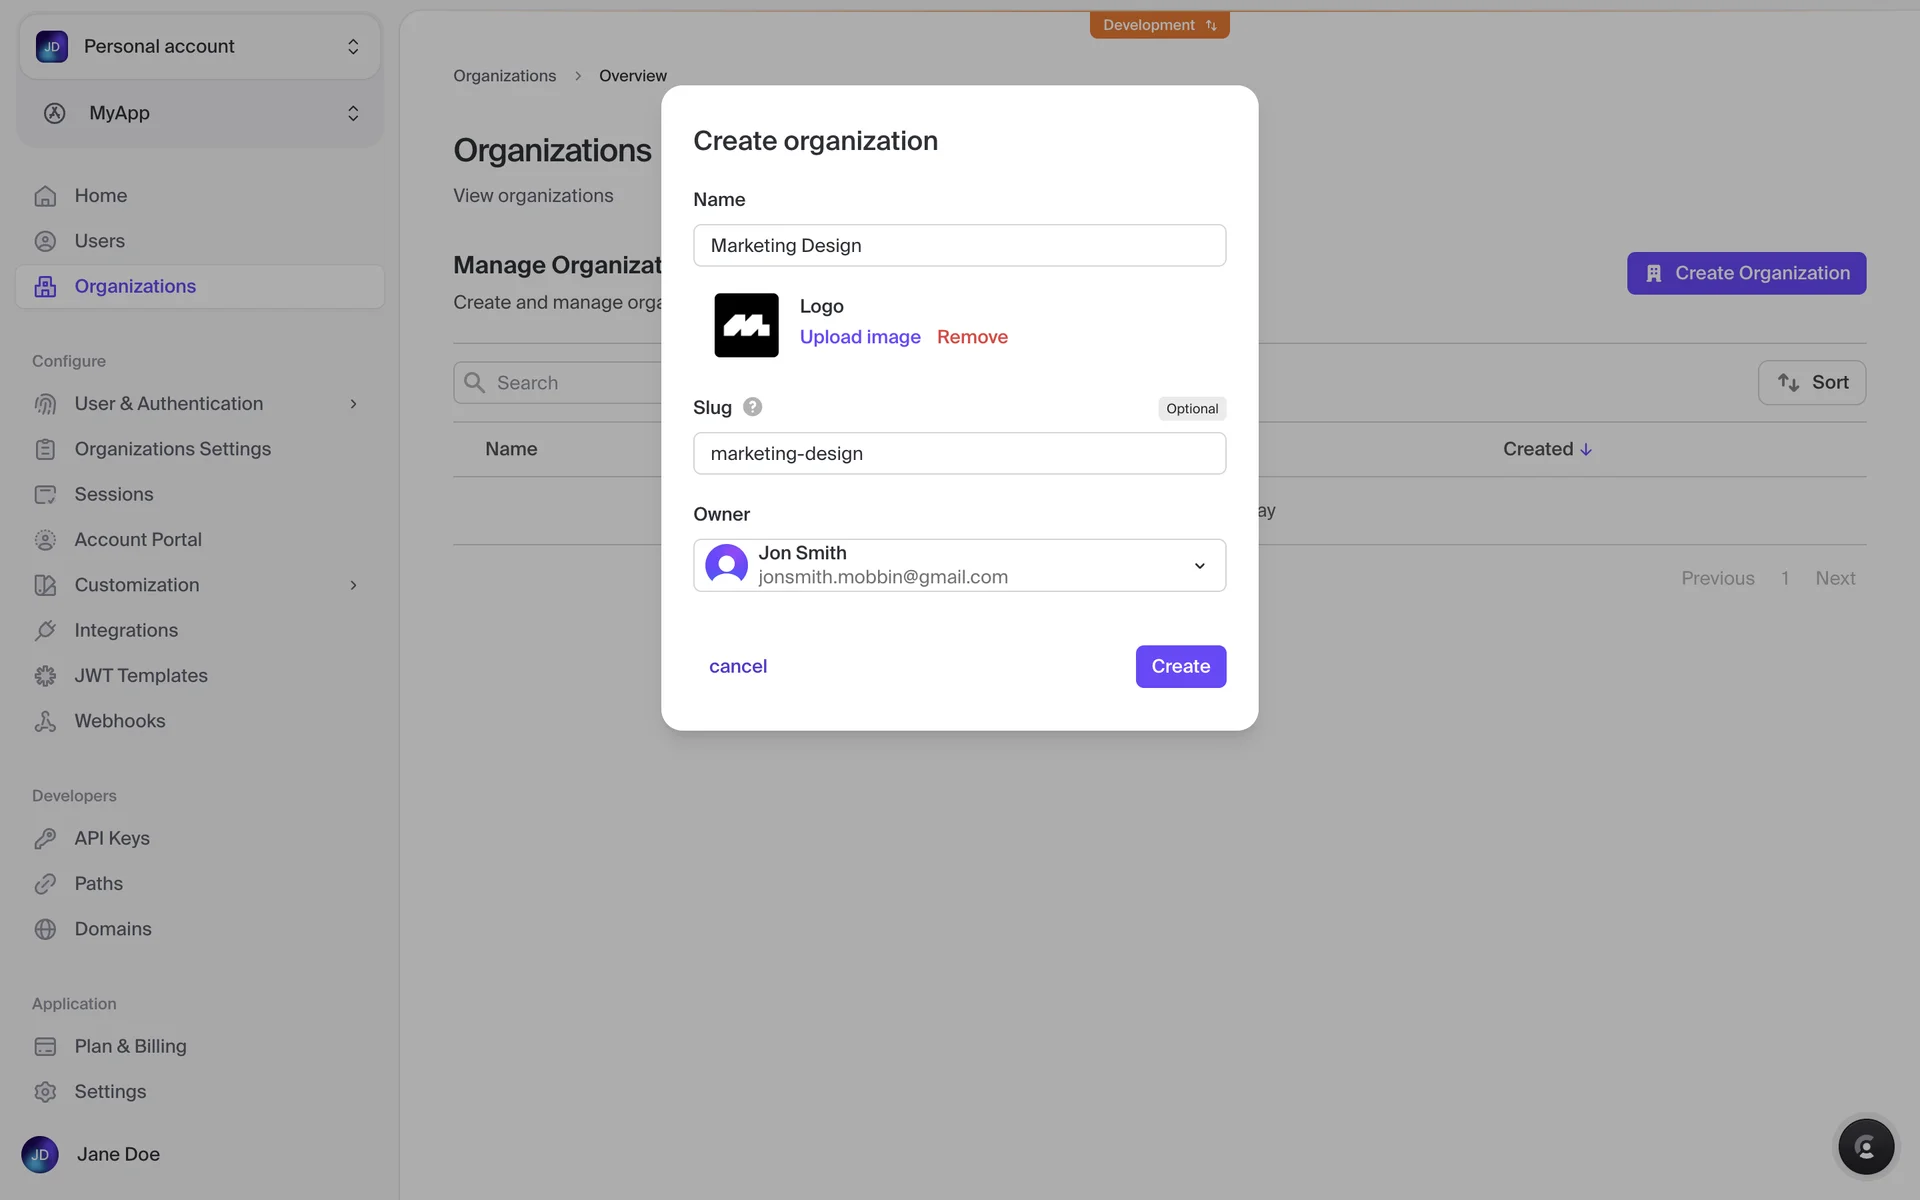The width and height of the screenshot is (1920, 1200).
Task: Click the Sessions icon in sidebar
Action: coord(45,495)
